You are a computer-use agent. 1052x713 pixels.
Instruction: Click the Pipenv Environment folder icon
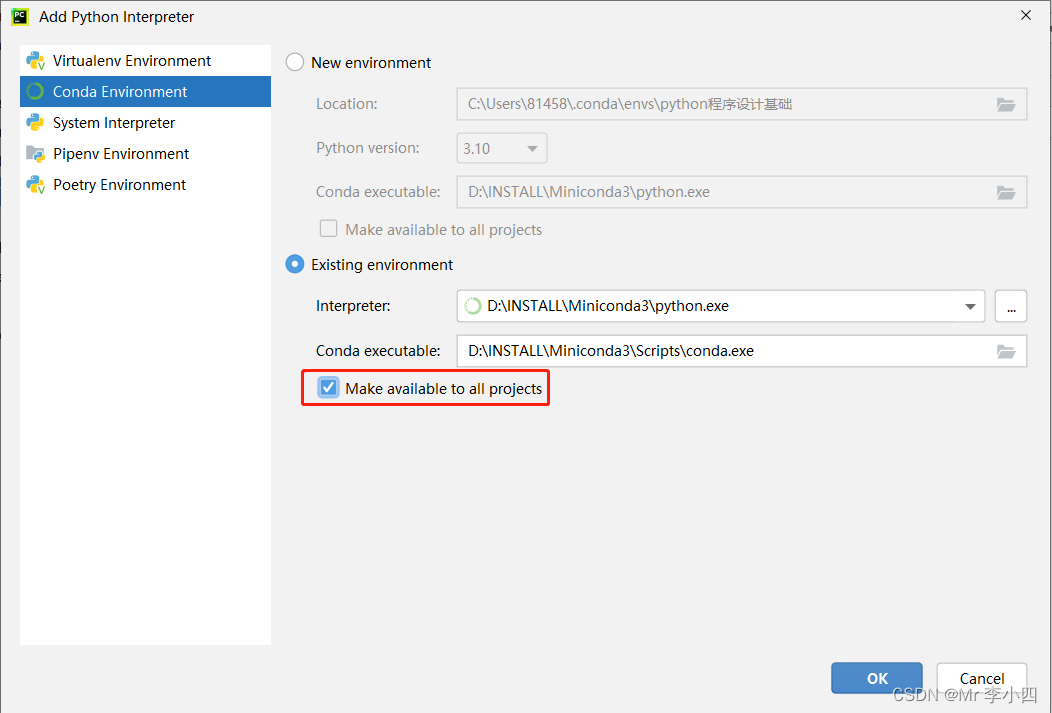click(x=36, y=154)
